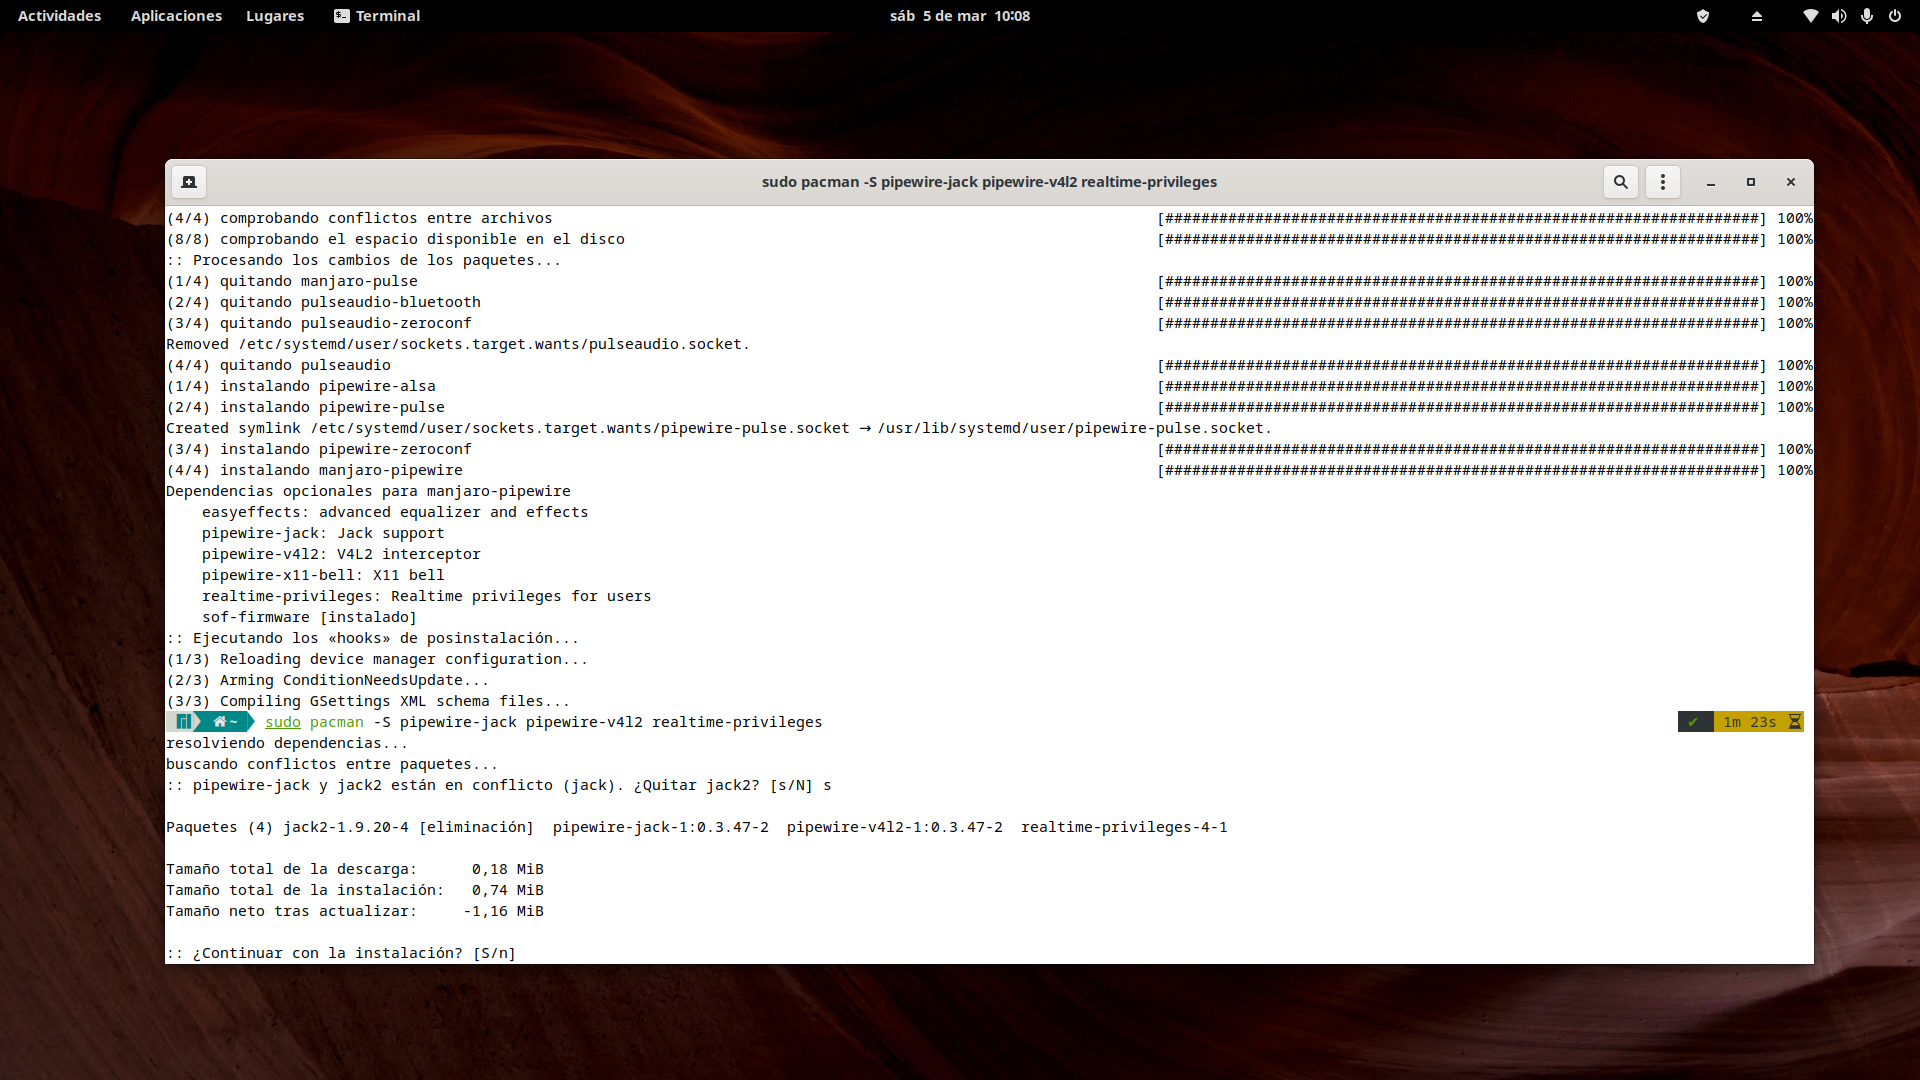
Task: Click the green checkmark status badge
Action: (x=1693, y=722)
